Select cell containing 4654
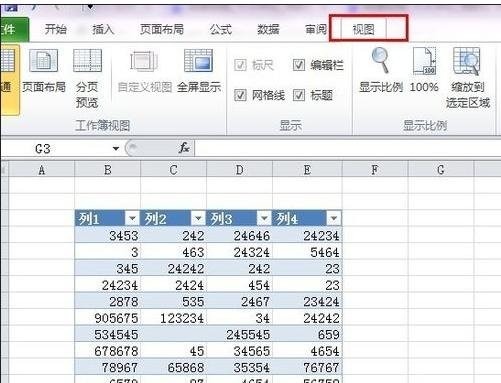Image resolution: width=501 pixels, height=383 pixels. (307, 351)
